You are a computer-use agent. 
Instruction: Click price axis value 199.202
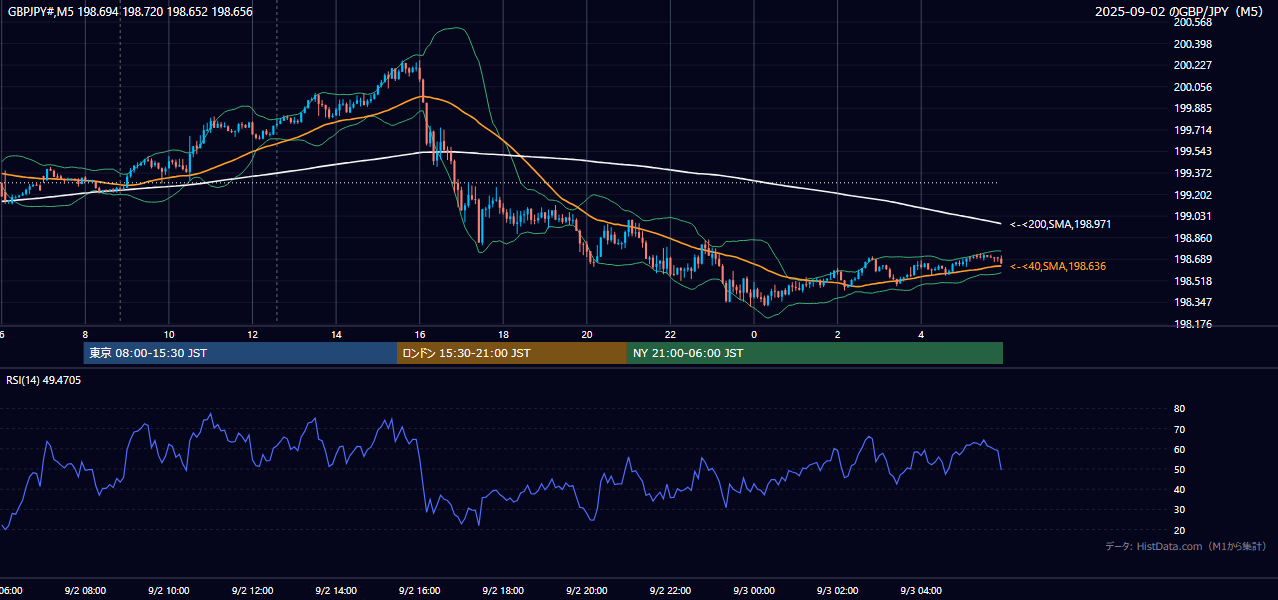pyautogui.click(x=1193, y=195)
